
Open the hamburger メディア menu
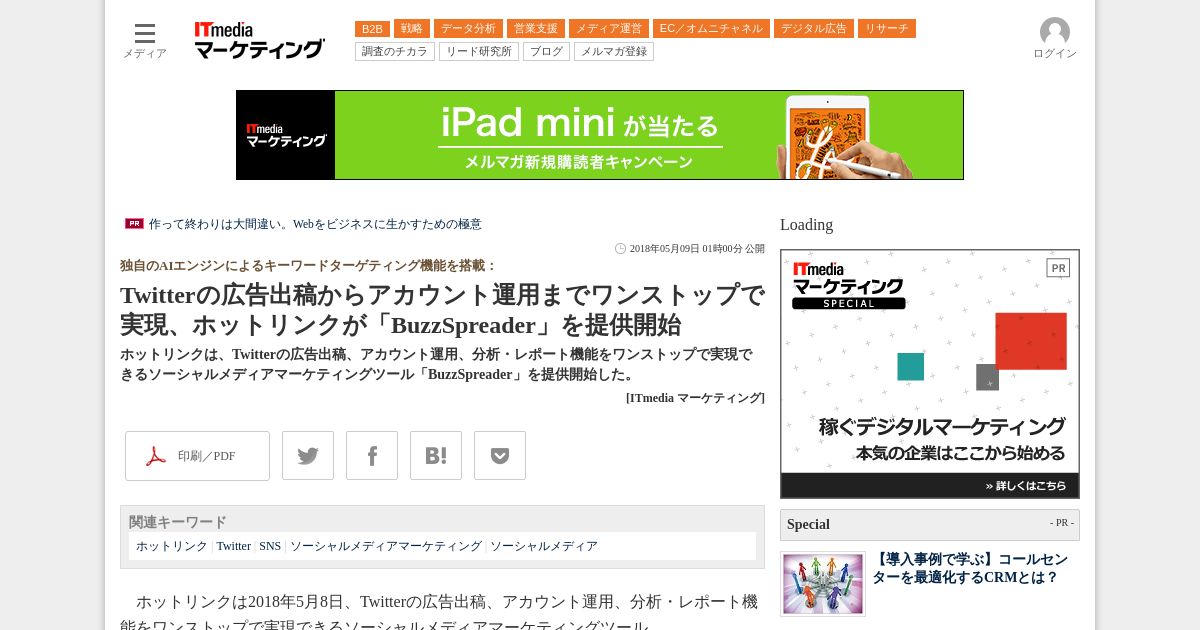(145, 40)
